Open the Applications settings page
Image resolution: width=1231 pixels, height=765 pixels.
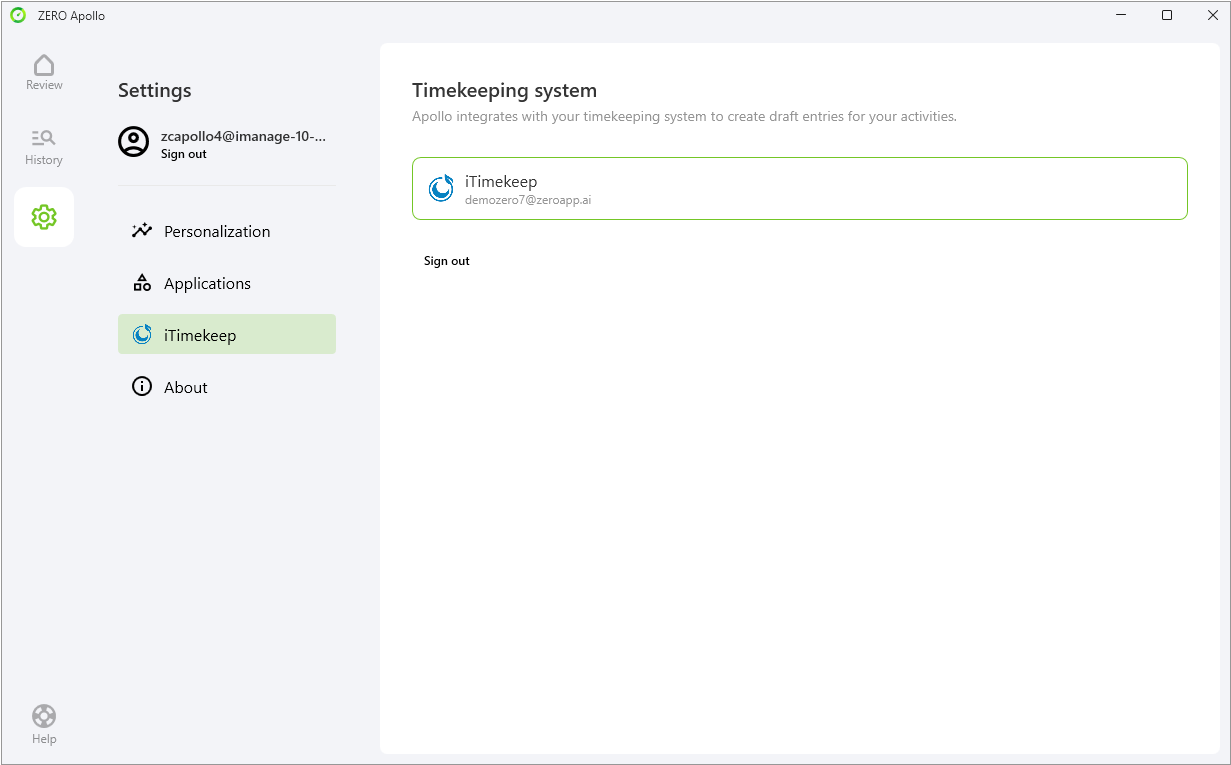point(227,283)
